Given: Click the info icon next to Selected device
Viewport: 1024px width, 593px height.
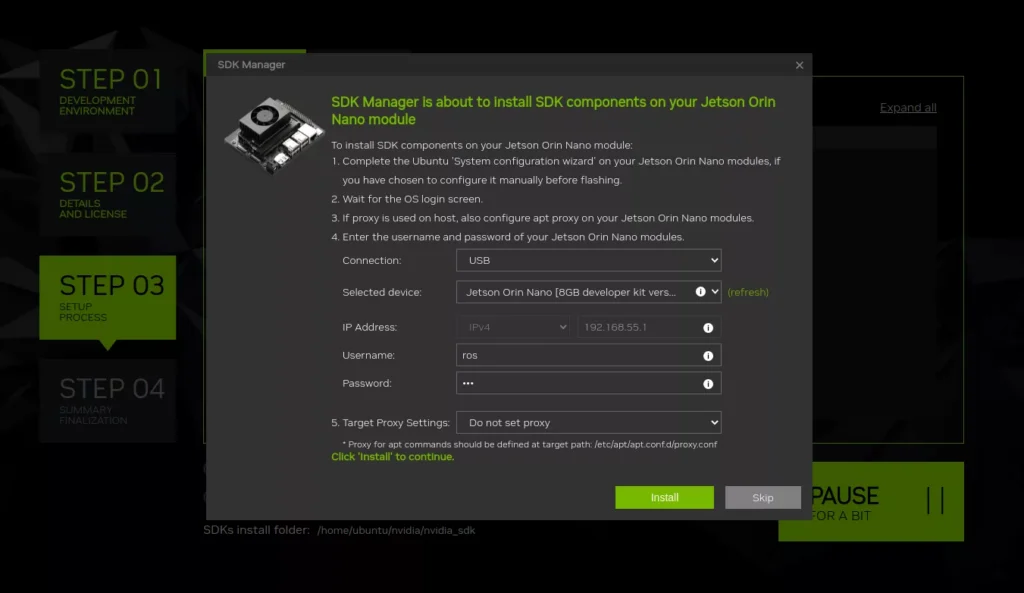Looking at the screenshot, I should click(700, 292).
